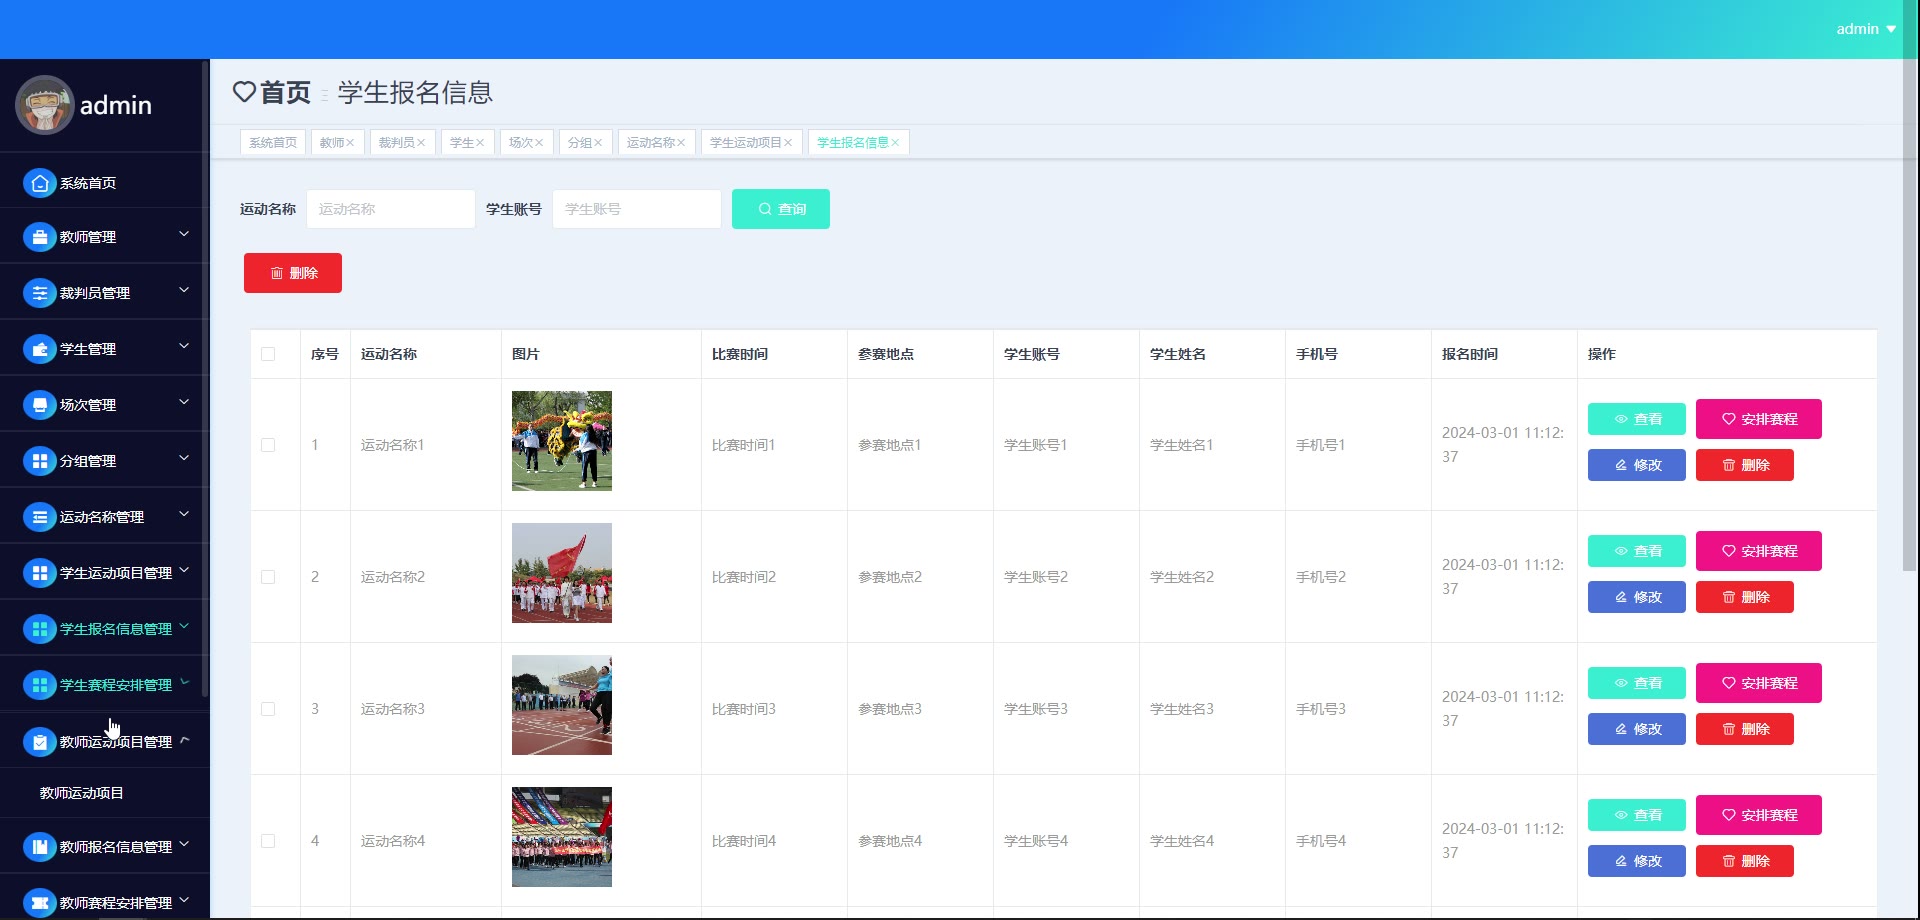Collapse the 教师运动项目管理 sidebar menu

(x=104, y=741)
